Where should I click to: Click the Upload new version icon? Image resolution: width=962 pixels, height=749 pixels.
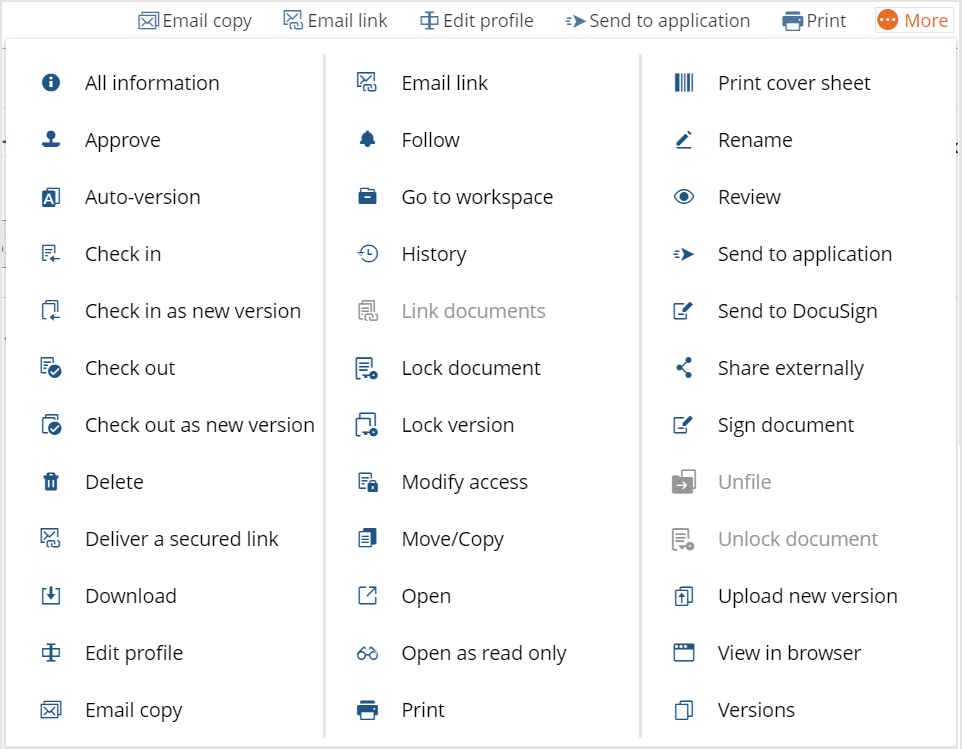point(683,595)
